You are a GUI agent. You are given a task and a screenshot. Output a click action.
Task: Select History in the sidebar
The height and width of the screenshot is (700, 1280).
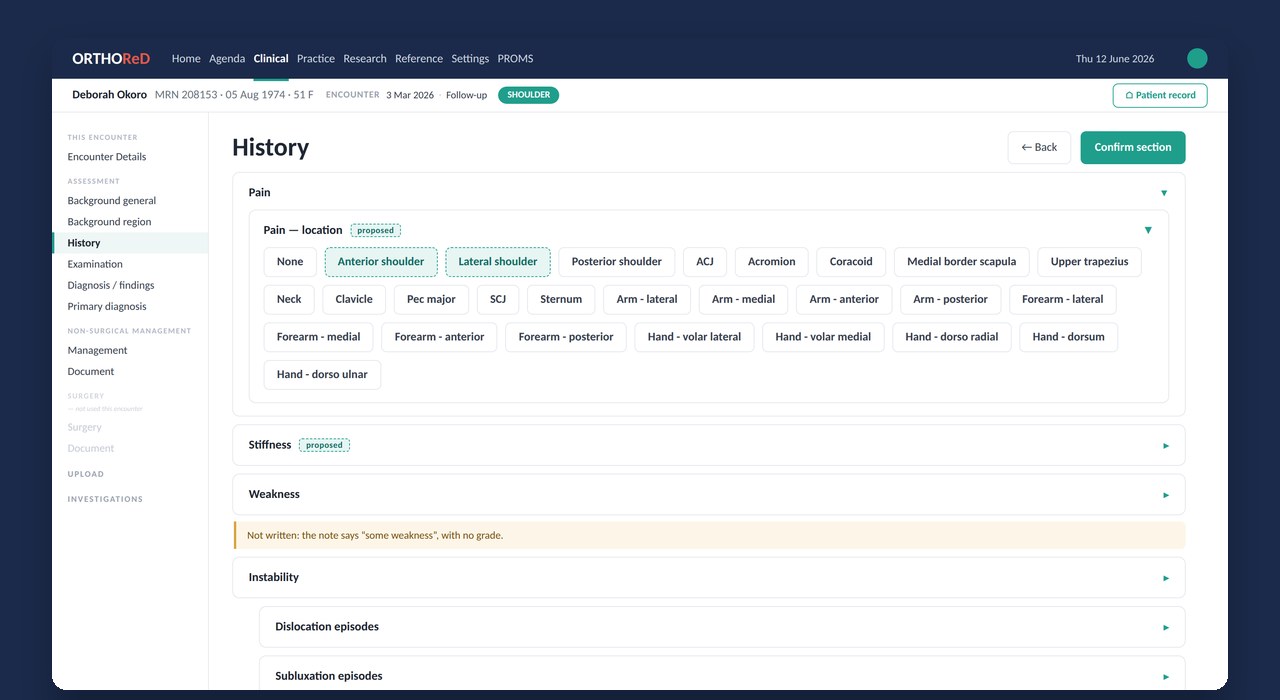[x=130, y=243]
